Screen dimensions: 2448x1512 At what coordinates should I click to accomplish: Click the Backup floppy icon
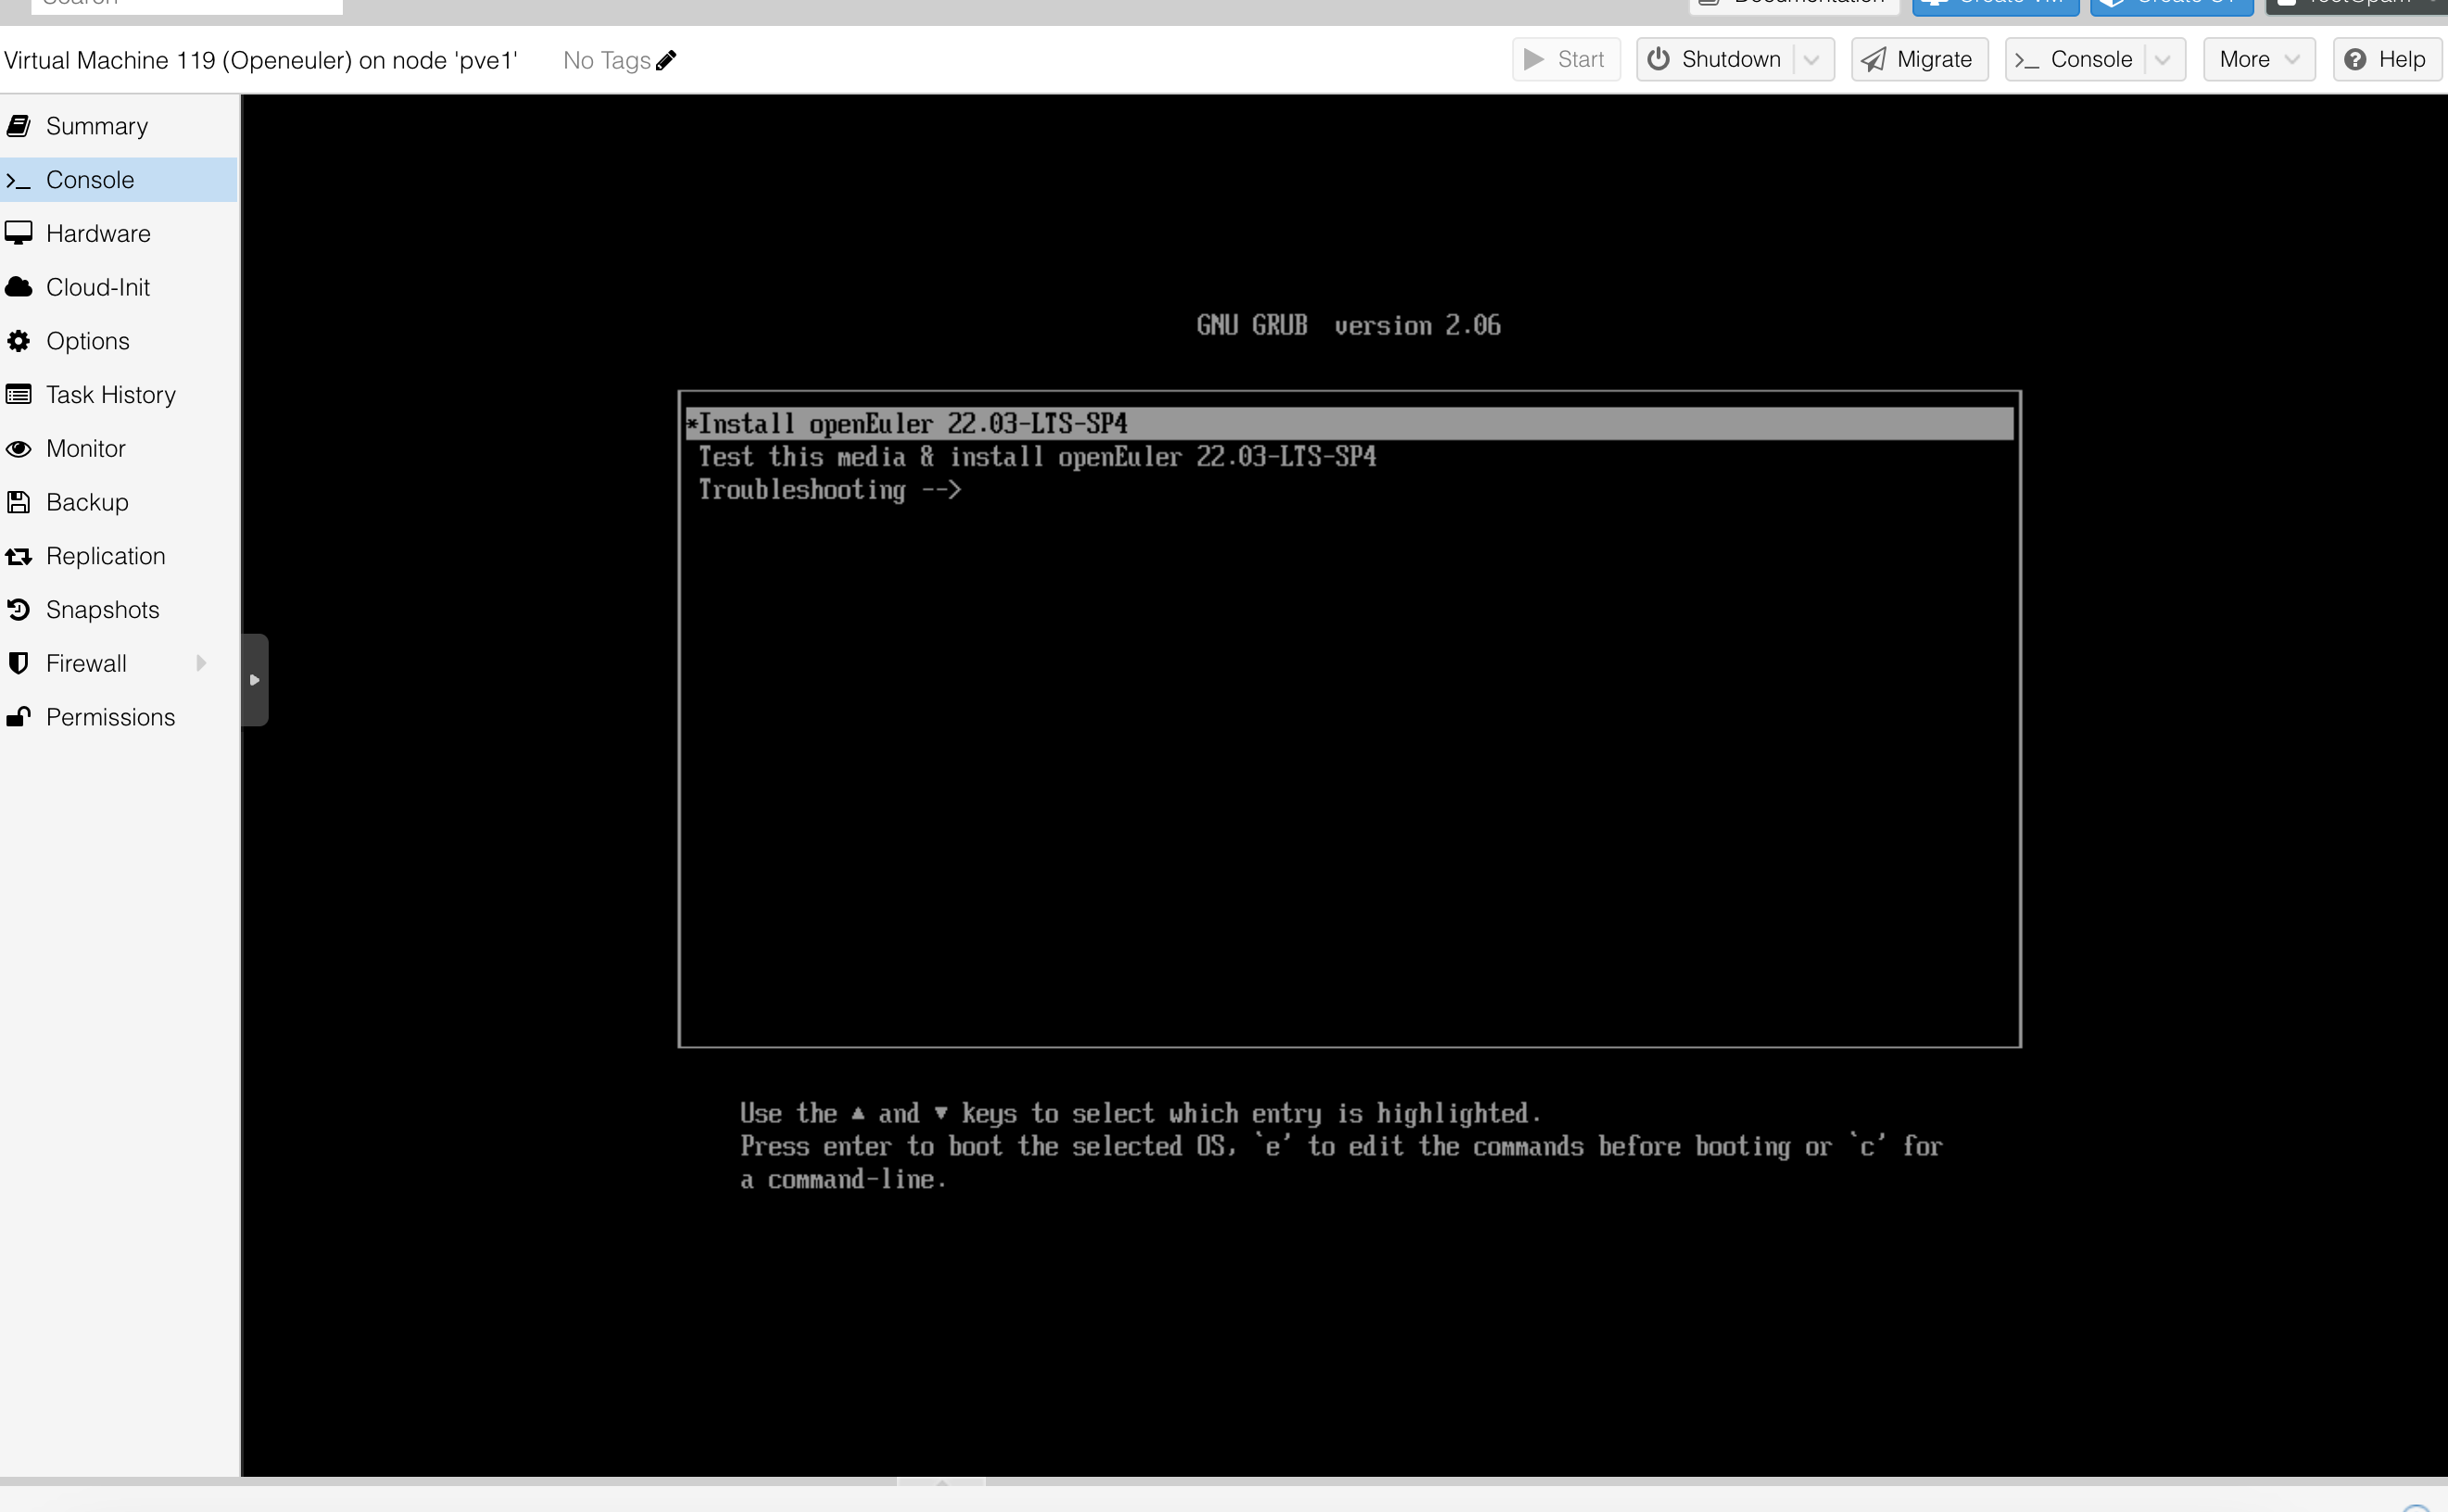[18, 502]
